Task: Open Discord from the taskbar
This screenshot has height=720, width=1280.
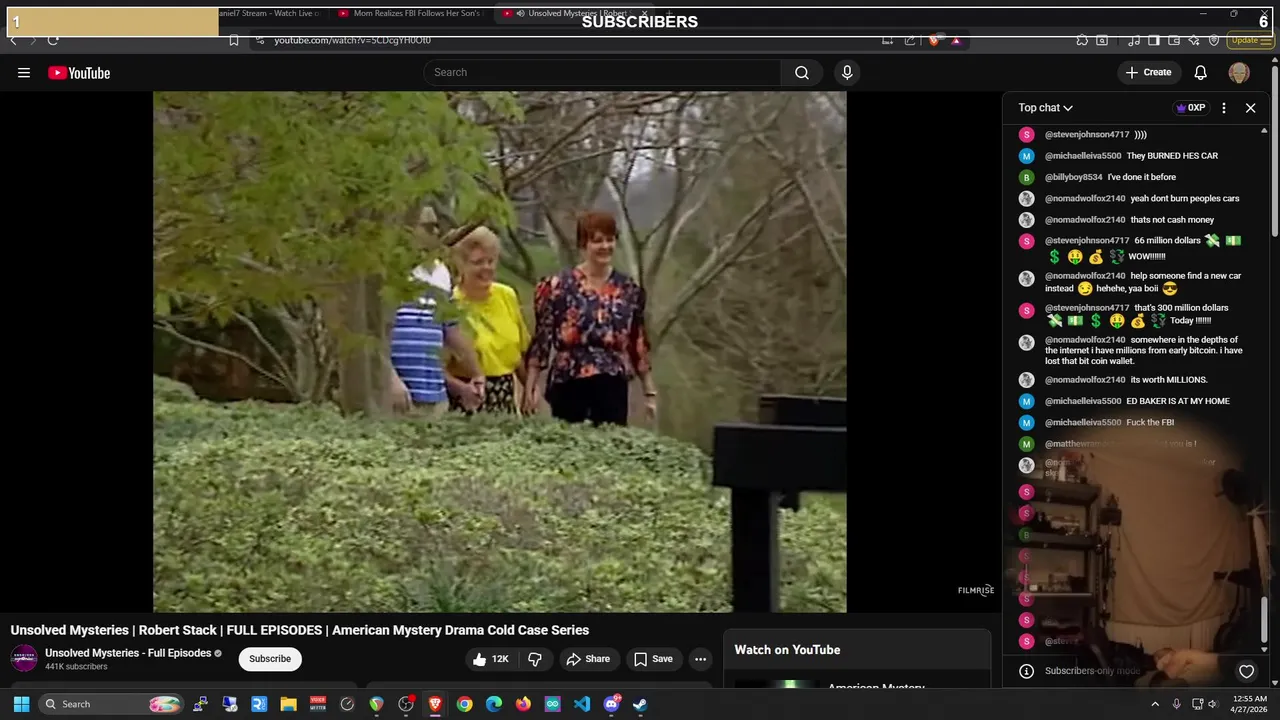Action: coord(611,704)
